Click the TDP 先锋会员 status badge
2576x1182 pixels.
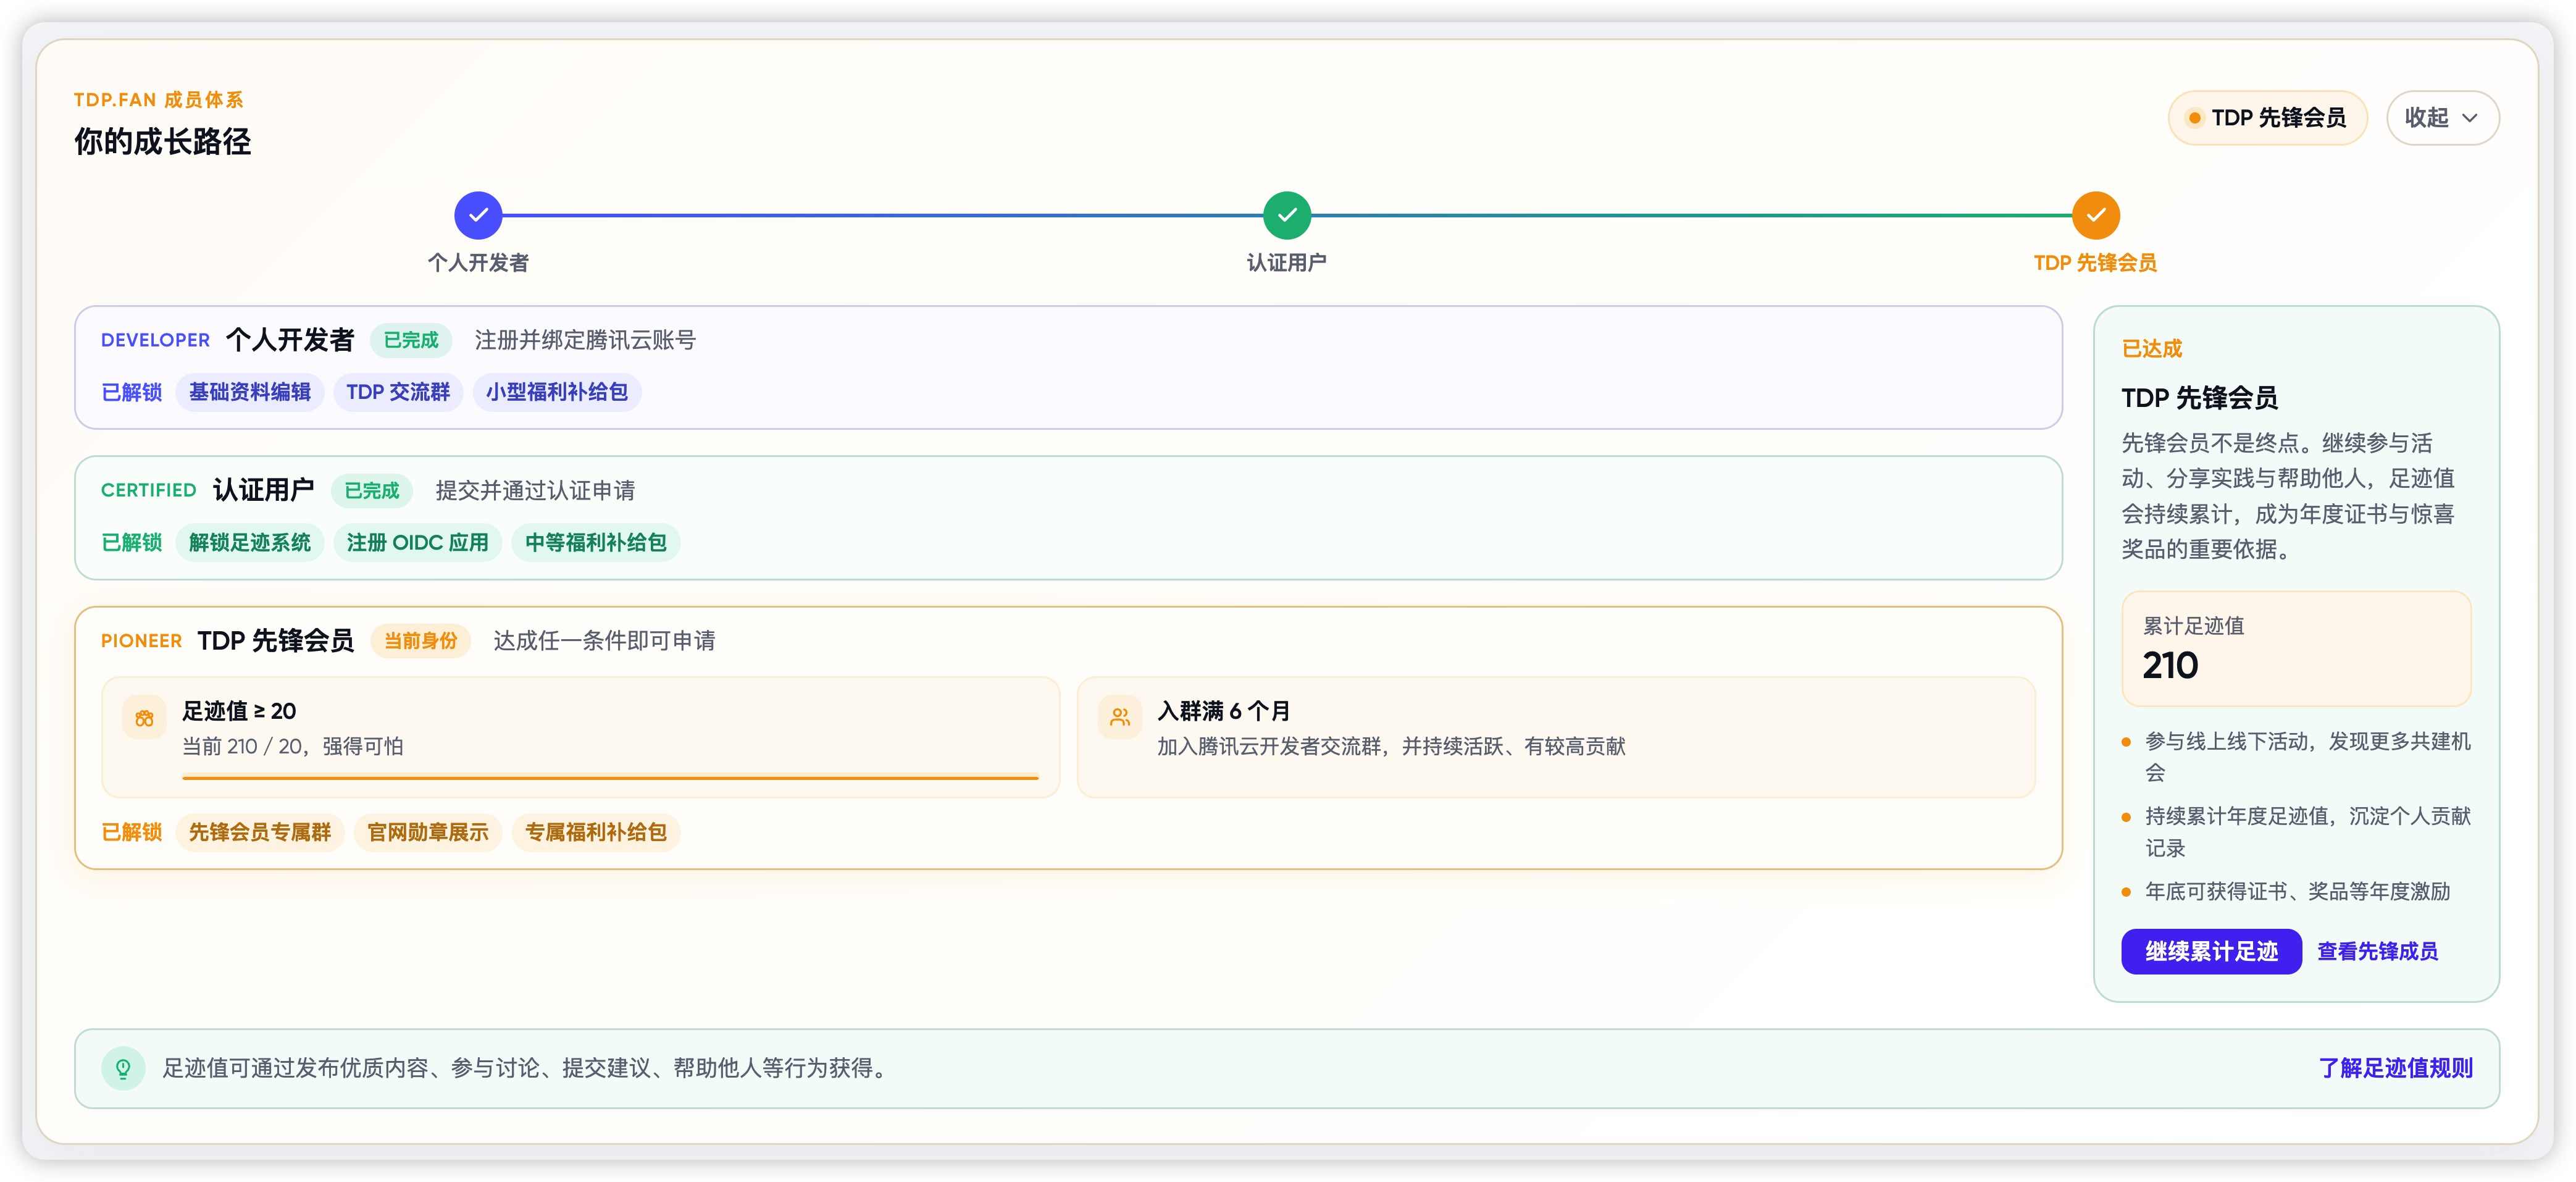(x=2267, y=118)
